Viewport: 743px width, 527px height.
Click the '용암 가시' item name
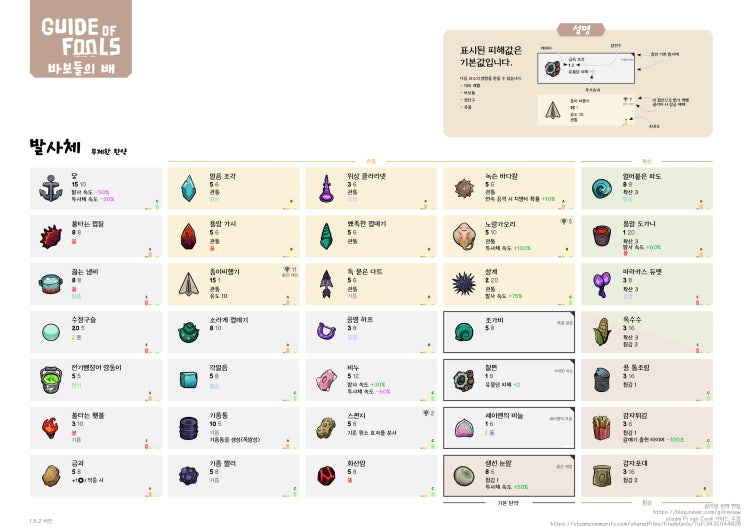pos(223,224)
